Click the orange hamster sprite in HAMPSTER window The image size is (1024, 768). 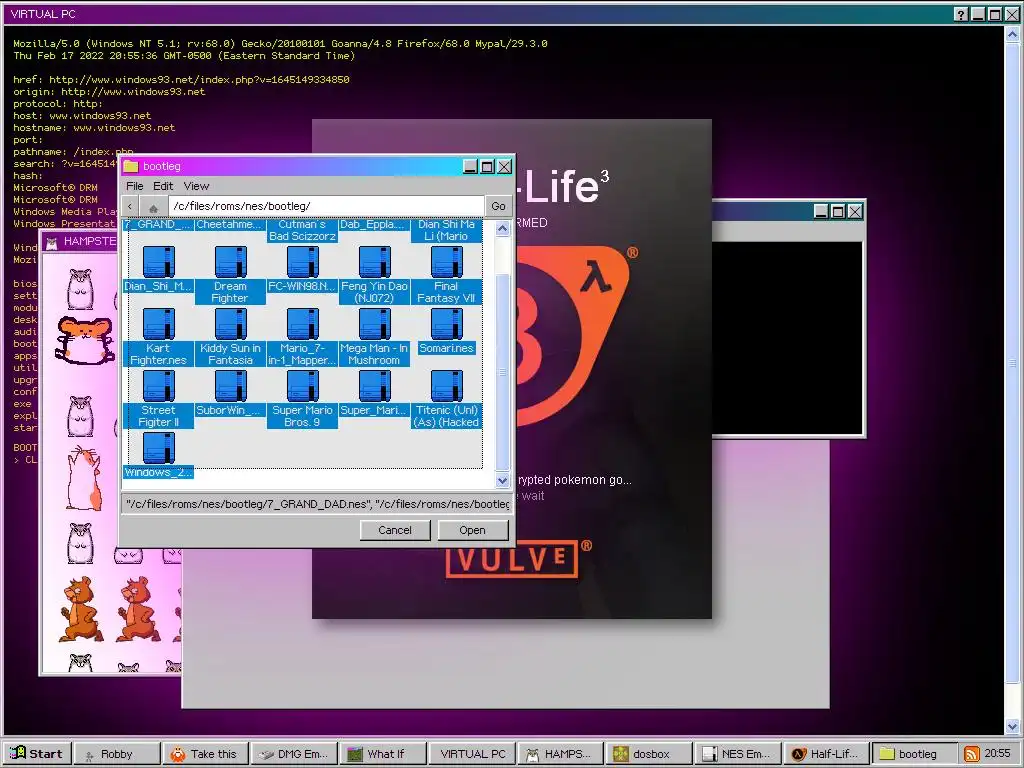coord(84,340)
